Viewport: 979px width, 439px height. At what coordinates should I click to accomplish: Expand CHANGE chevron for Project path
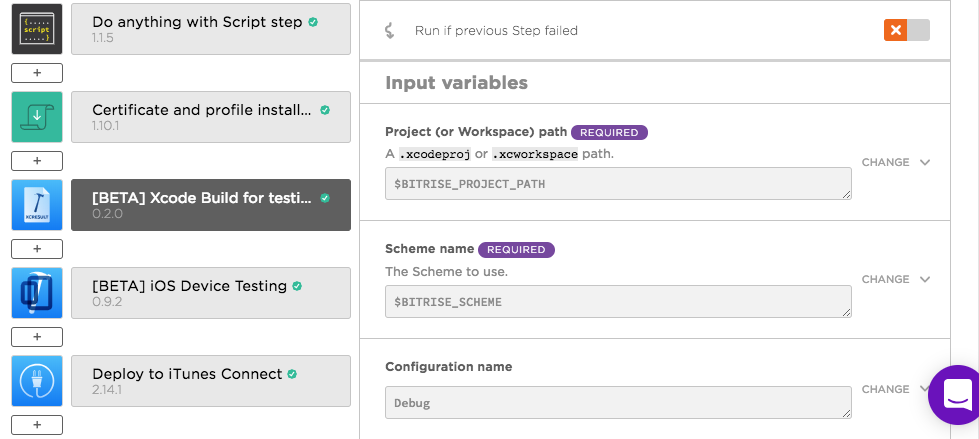tap(925, 162)
